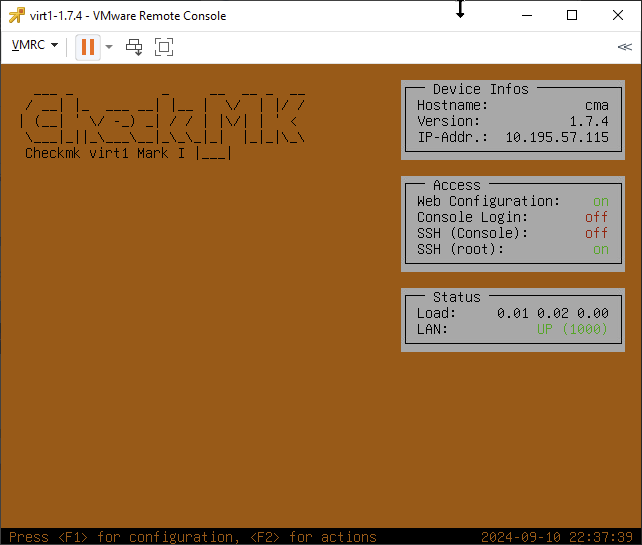Click the SSH (Console) off status
The width and height of the screenshot is (642, 545).
(x=596, y=233)
